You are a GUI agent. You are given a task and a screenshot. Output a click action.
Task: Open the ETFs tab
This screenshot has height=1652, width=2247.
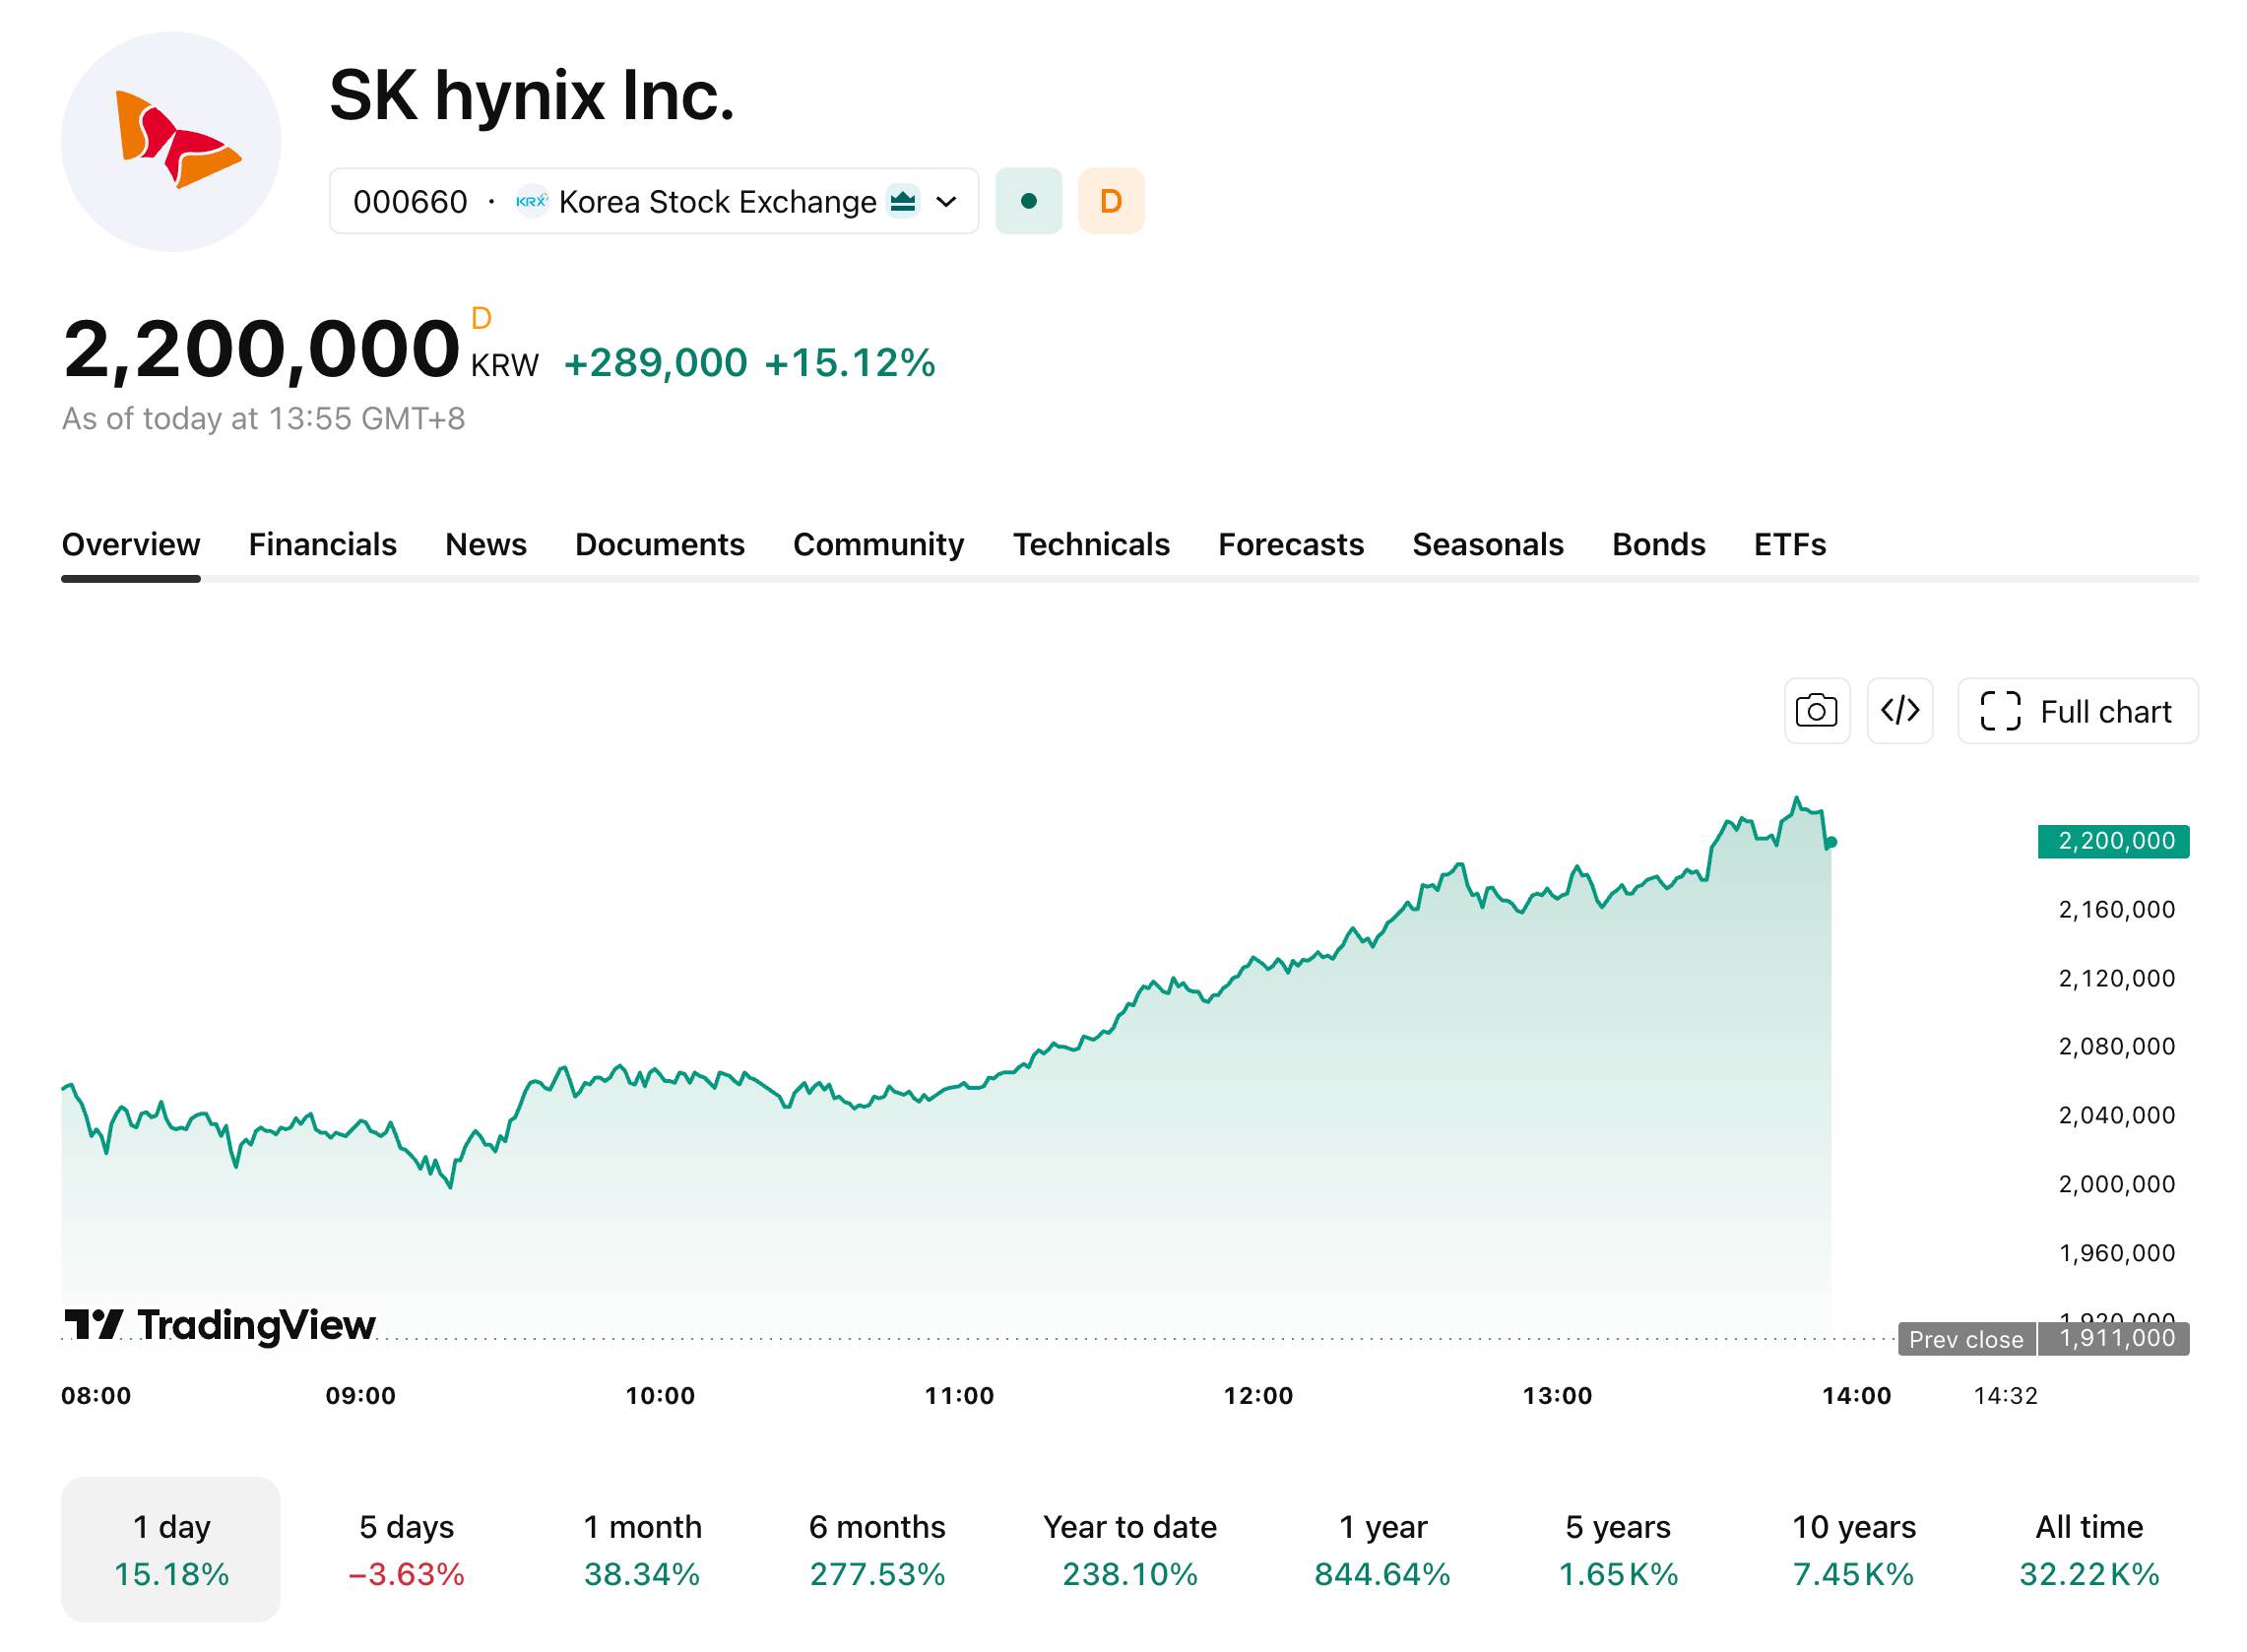click(x=1790, y=544)
